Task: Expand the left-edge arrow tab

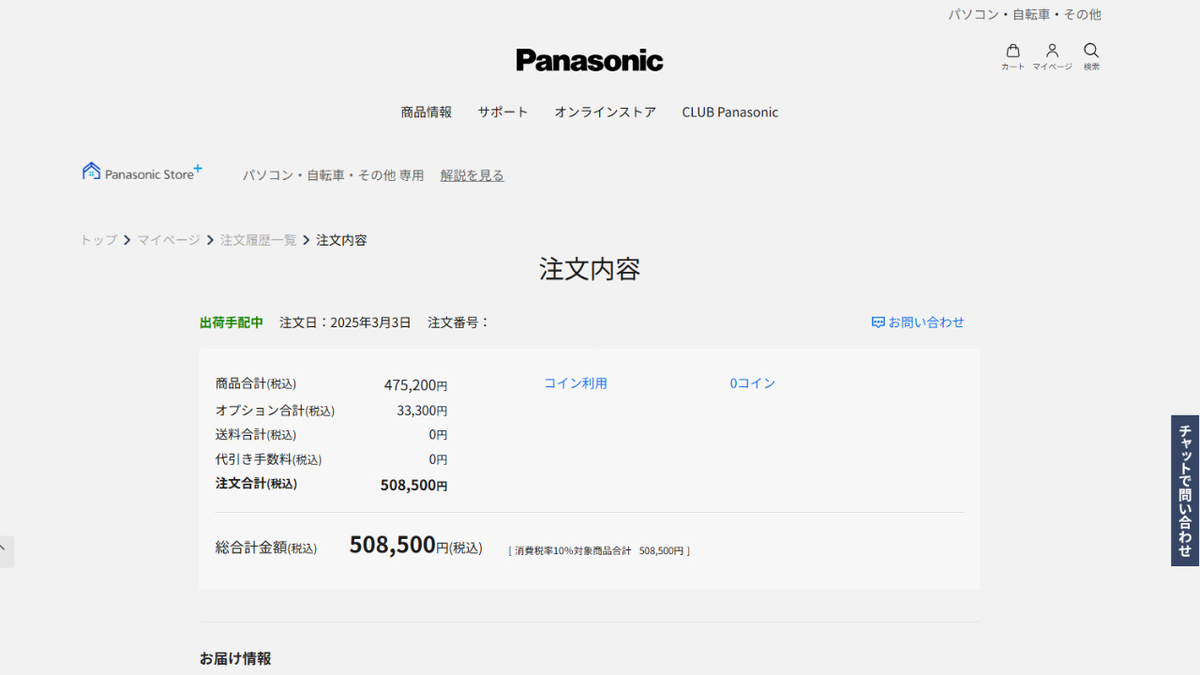Action: click(x=6, y=551)
